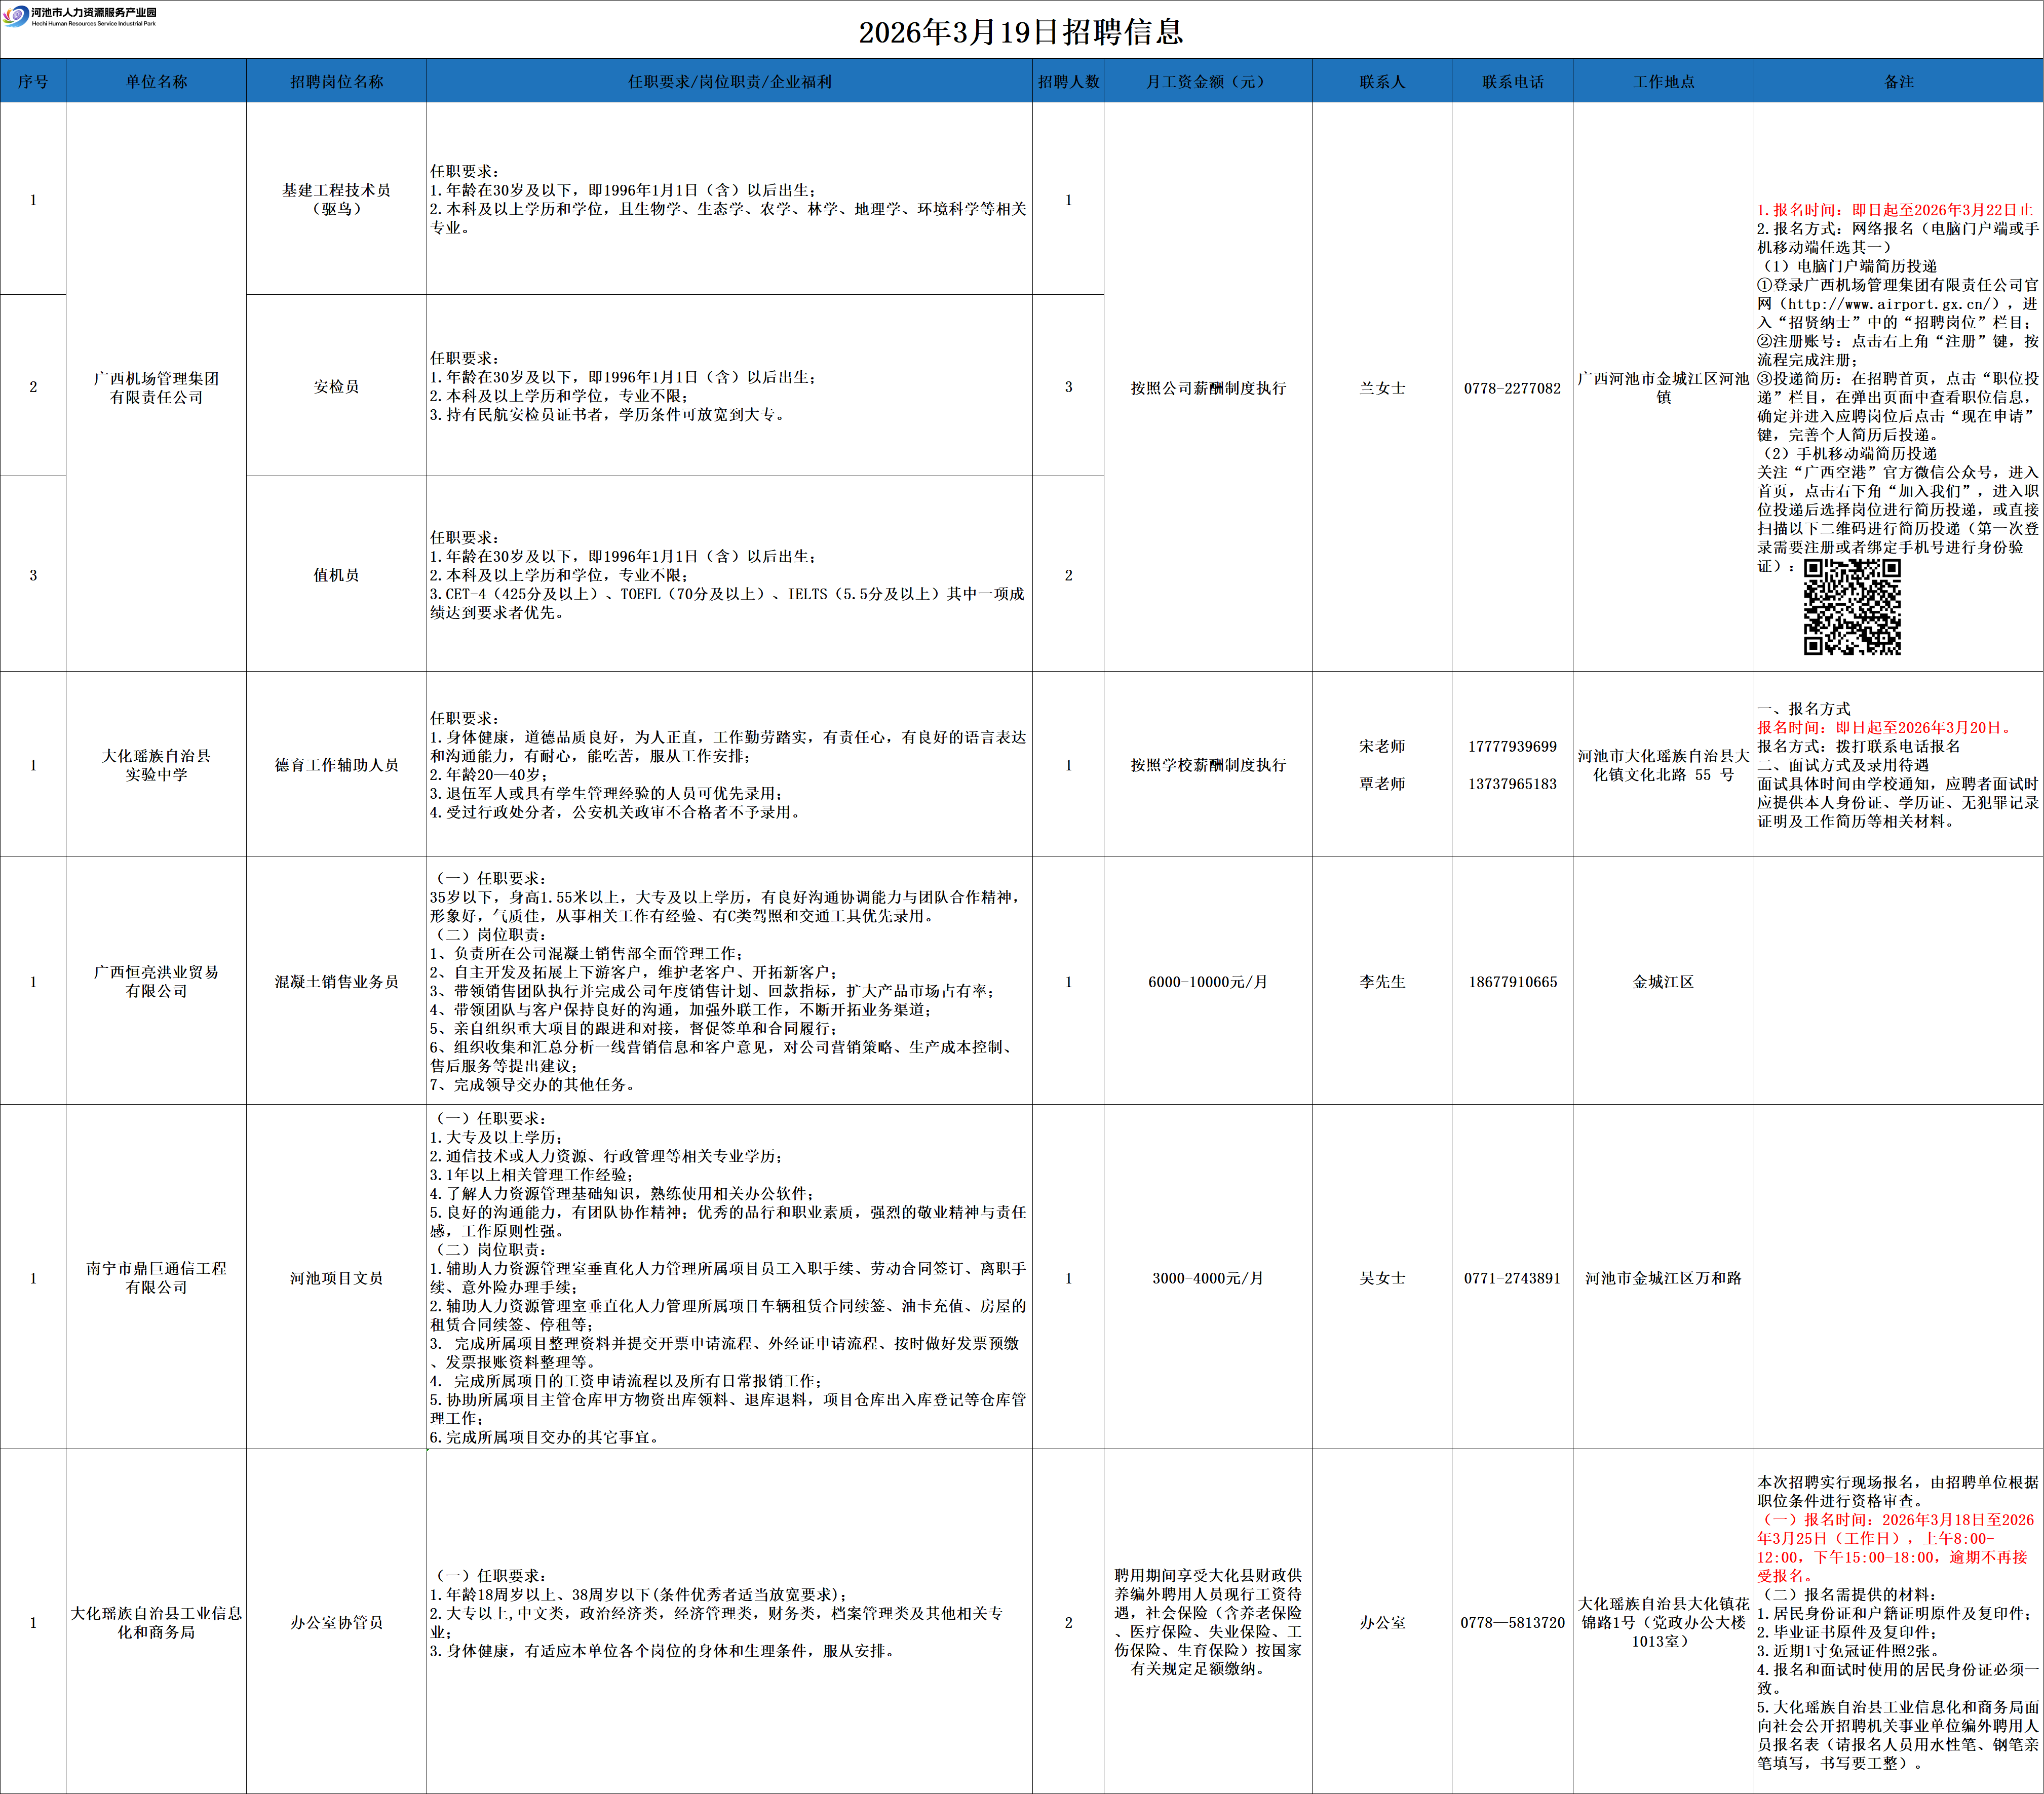Select the 值机员 position cell

(336, 575)
